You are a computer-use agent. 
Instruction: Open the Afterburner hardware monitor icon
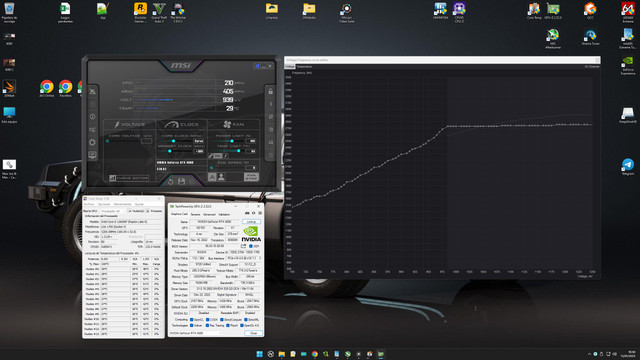pos(93,155)
